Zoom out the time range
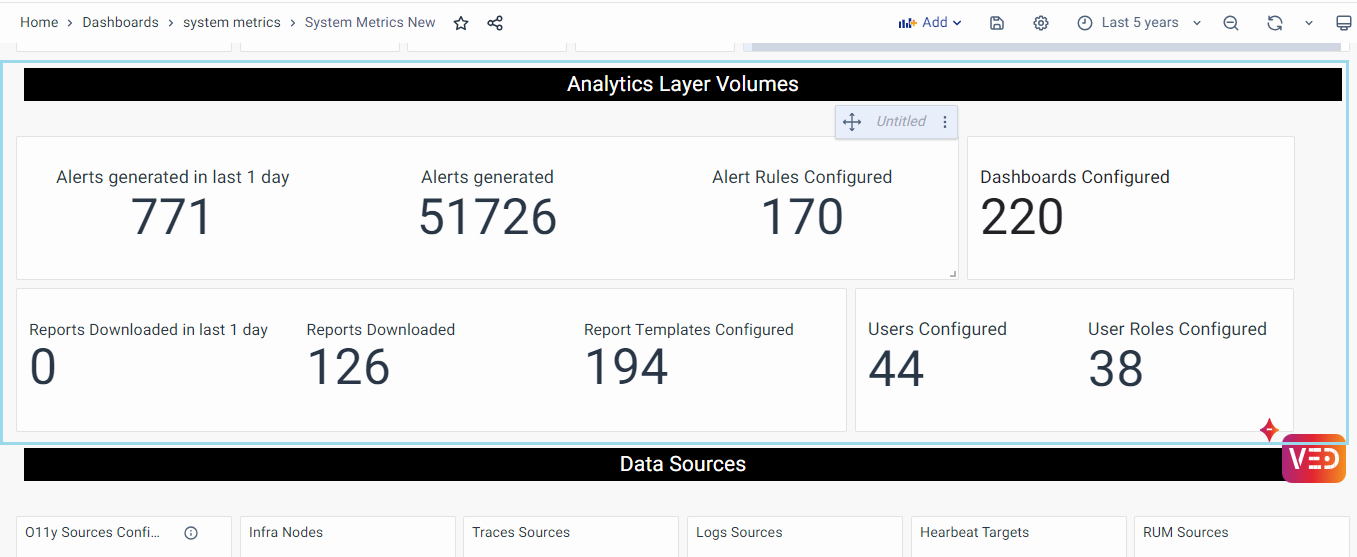1357x557 pixels. (x=1231, y=23)
